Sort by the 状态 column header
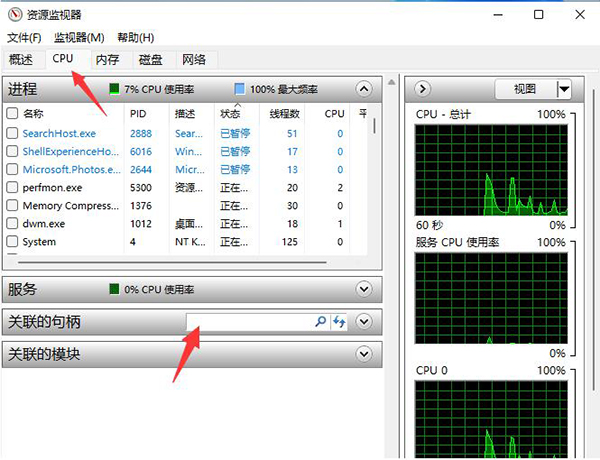The height and width of the screenshot is (460, 600). click(x=230, y=114)
